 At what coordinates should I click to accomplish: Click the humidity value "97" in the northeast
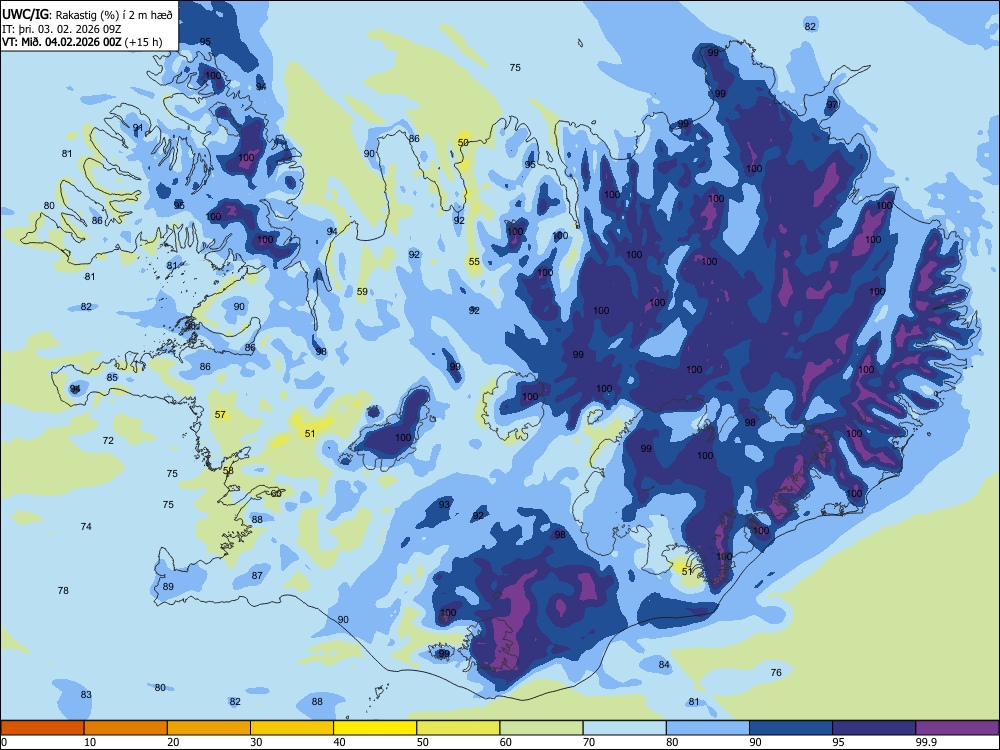click(832, 104)
